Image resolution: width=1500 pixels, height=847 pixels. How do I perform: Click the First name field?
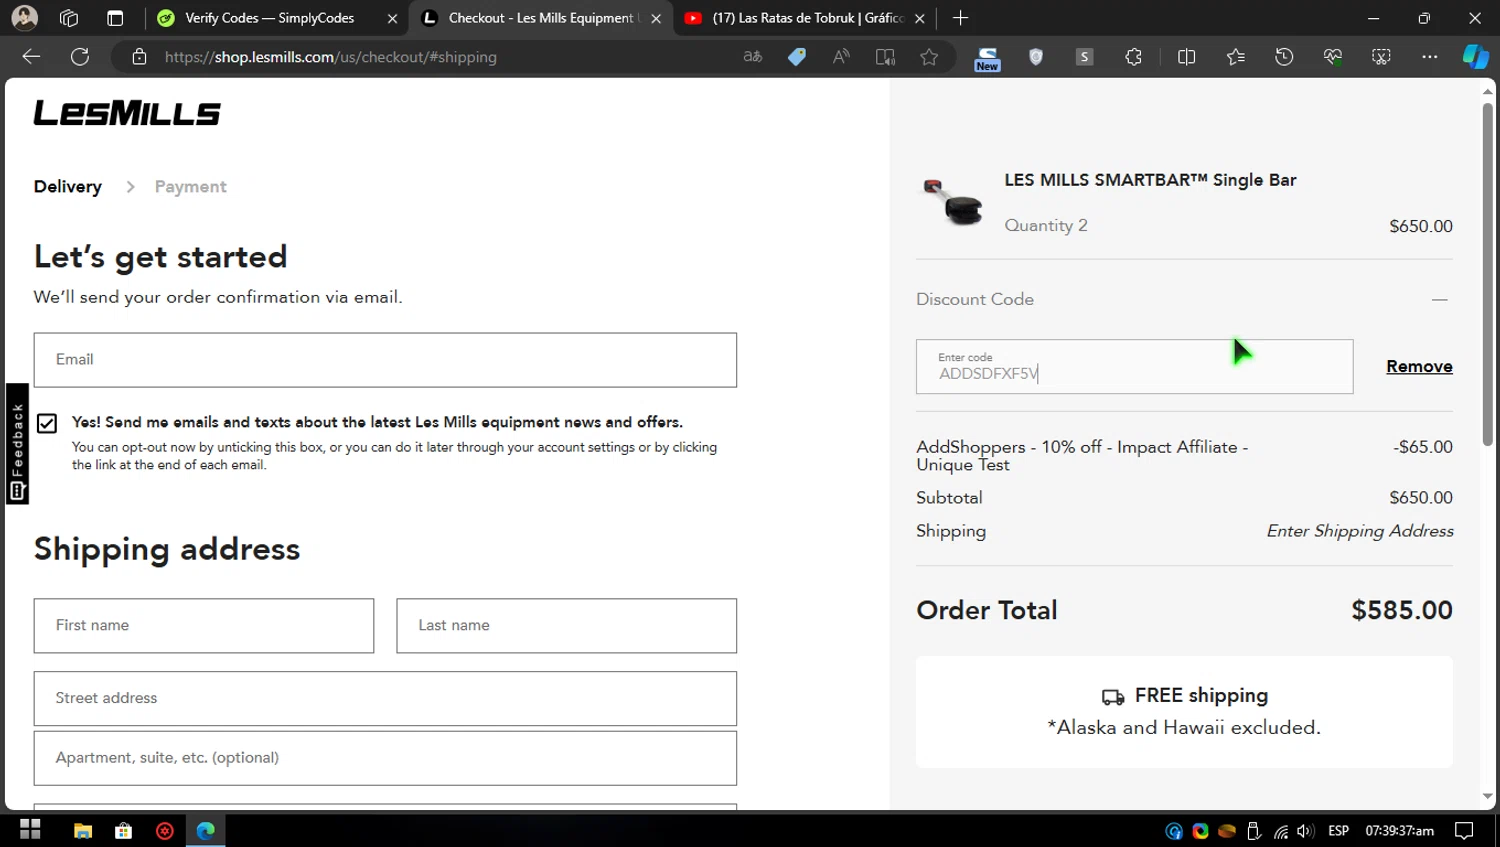click(x=204, y=626)
